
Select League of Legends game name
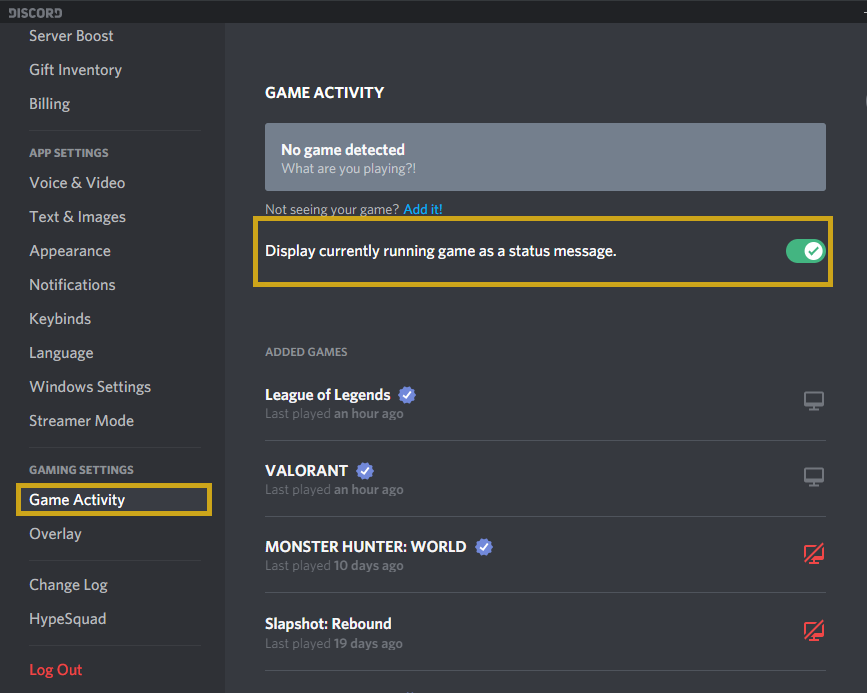(x=327, y=395)
